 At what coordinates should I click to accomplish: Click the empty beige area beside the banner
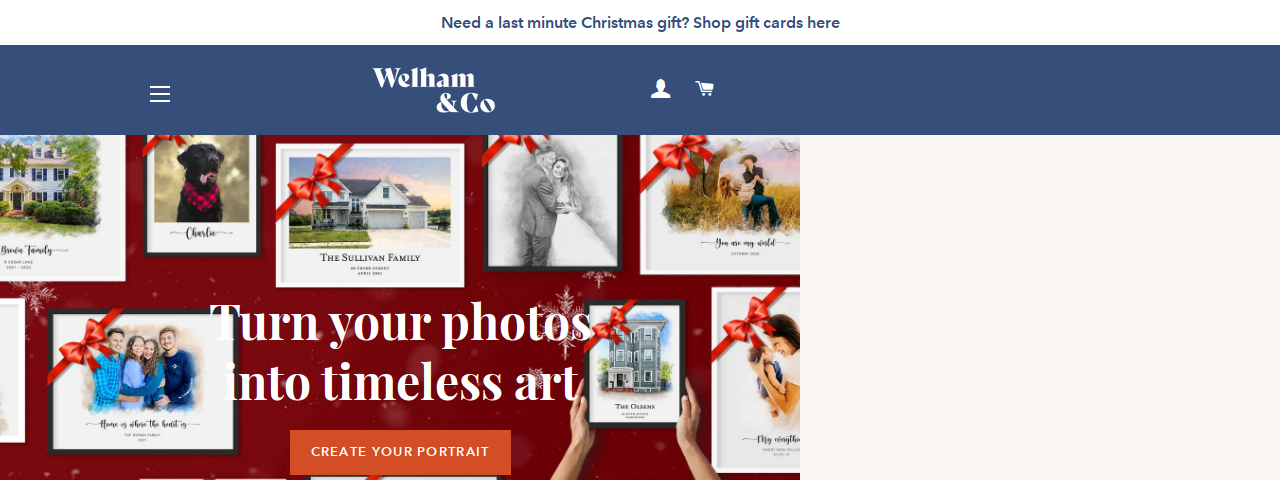coord(1040,307)
